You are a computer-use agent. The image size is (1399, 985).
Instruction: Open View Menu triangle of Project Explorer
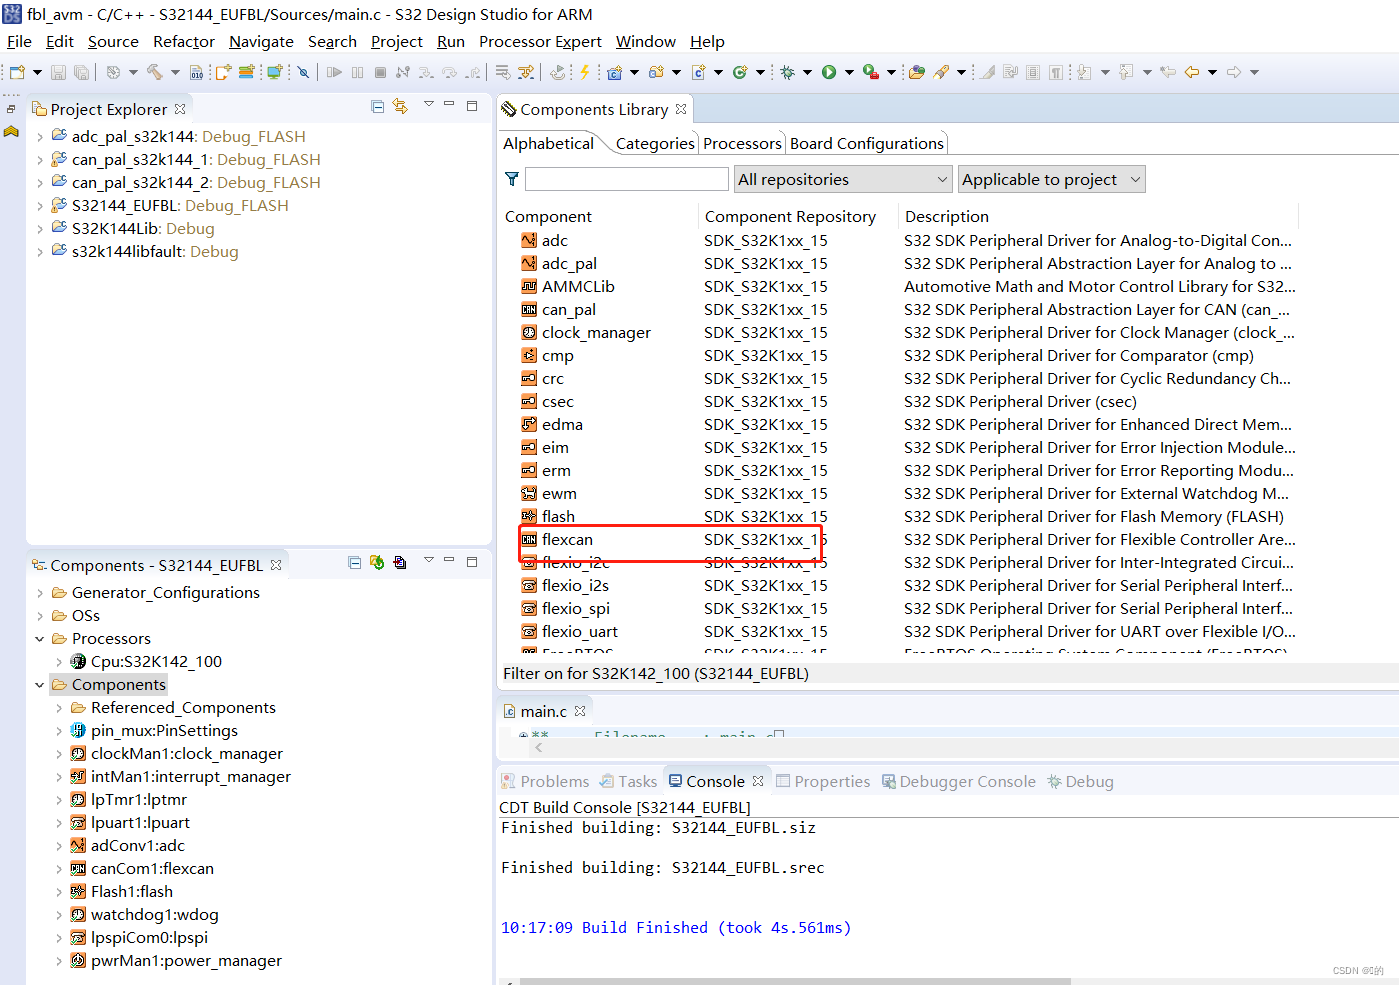(x=428, y=104)
